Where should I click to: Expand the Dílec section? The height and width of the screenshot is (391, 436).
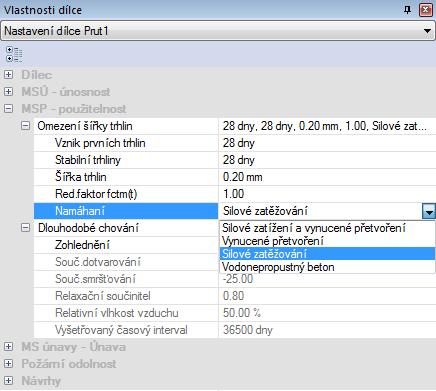click(x=8, y=74)
